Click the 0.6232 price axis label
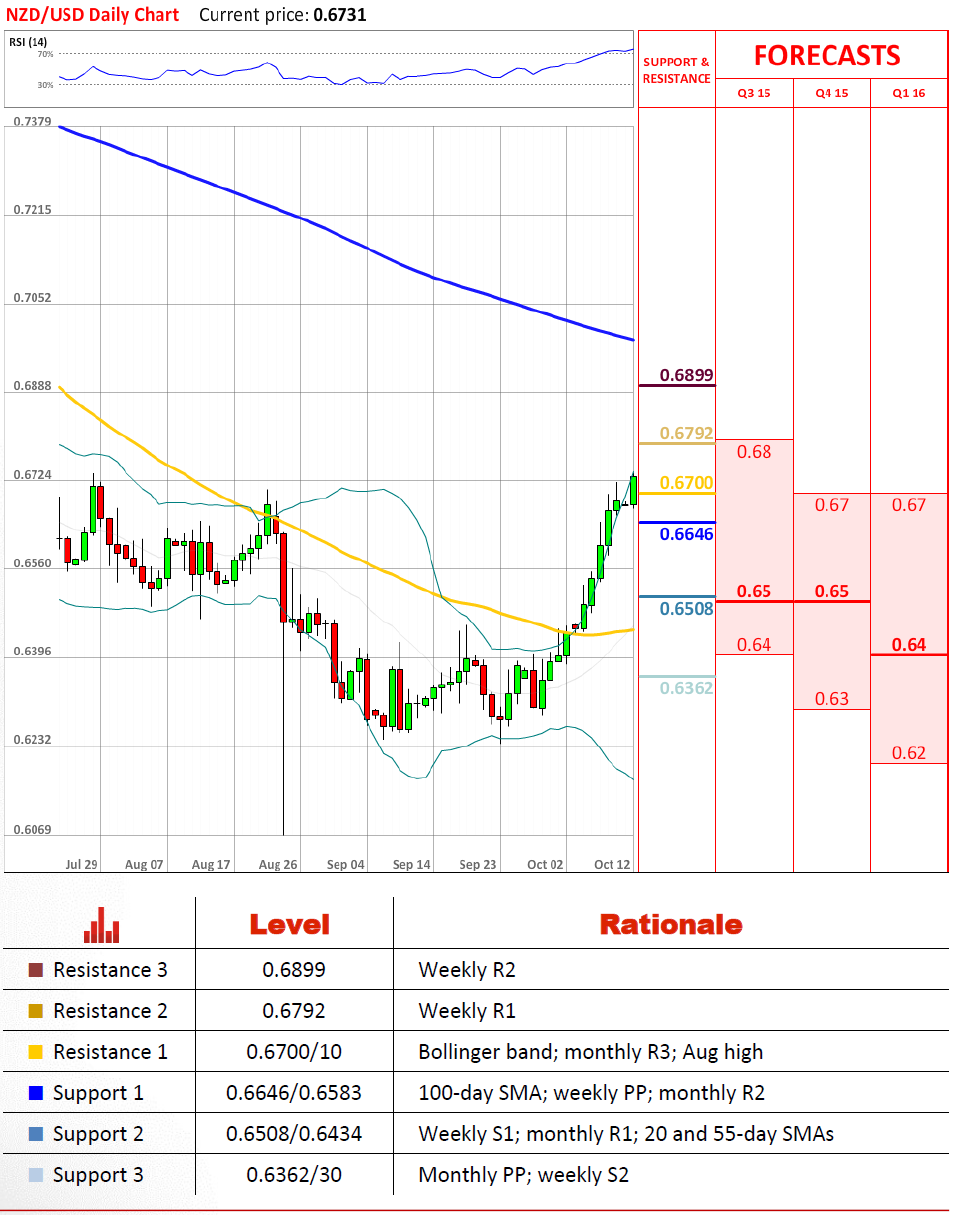Image resolution: width=958 pixels, height=1215 pixels. (x=32, y=741)
